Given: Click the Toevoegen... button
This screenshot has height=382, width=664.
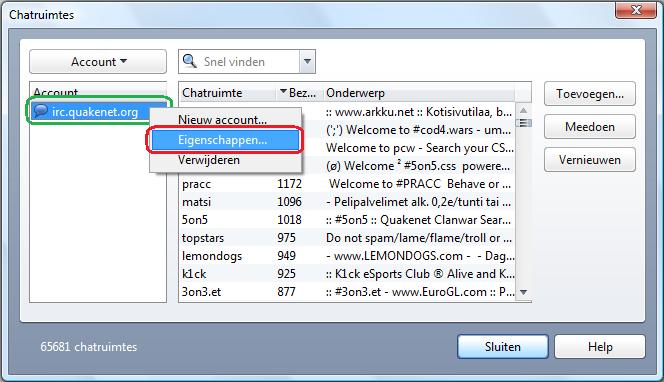Looking at the screenshot, I should click(x=590, y=94).
